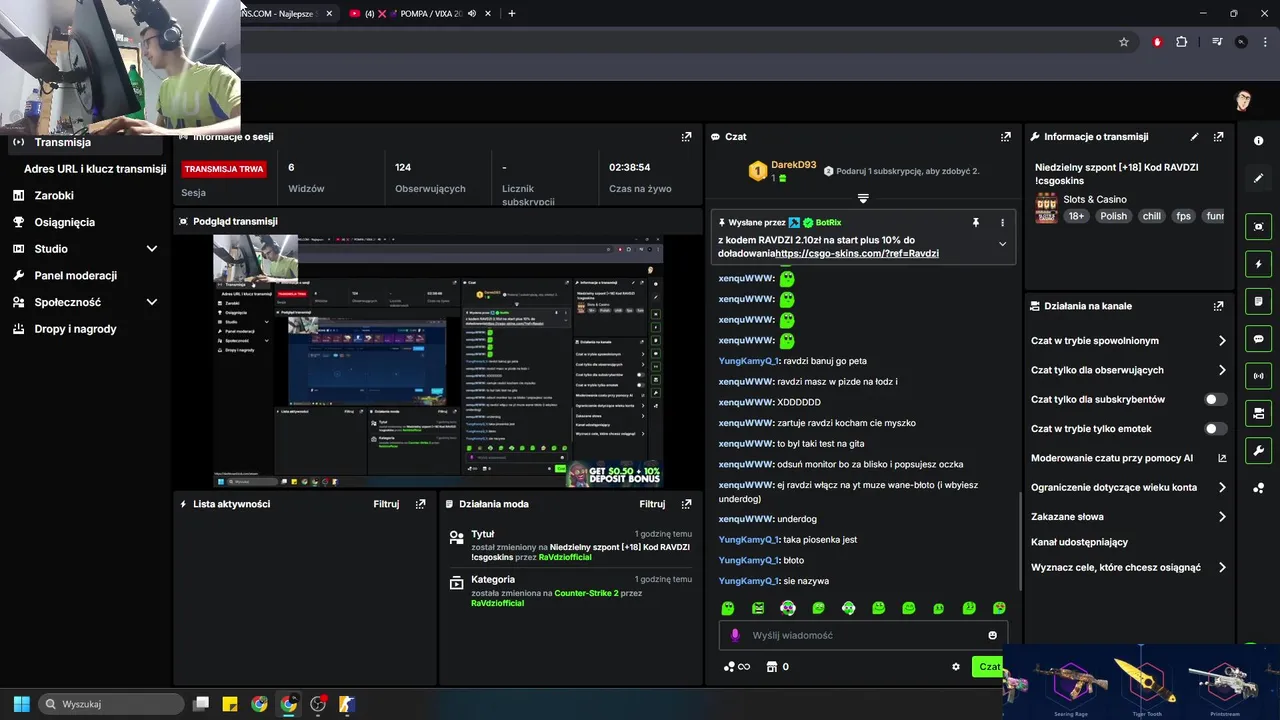Pop out the Informacje o transmisji panel
The width and height of the screenshot is (1280, 720).
(x=1218, y=137)
